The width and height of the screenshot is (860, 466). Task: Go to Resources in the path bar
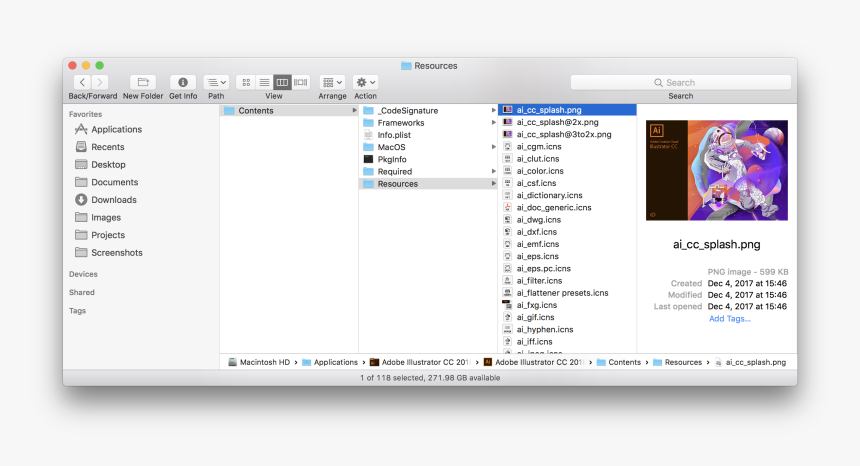tap(678, 362)
